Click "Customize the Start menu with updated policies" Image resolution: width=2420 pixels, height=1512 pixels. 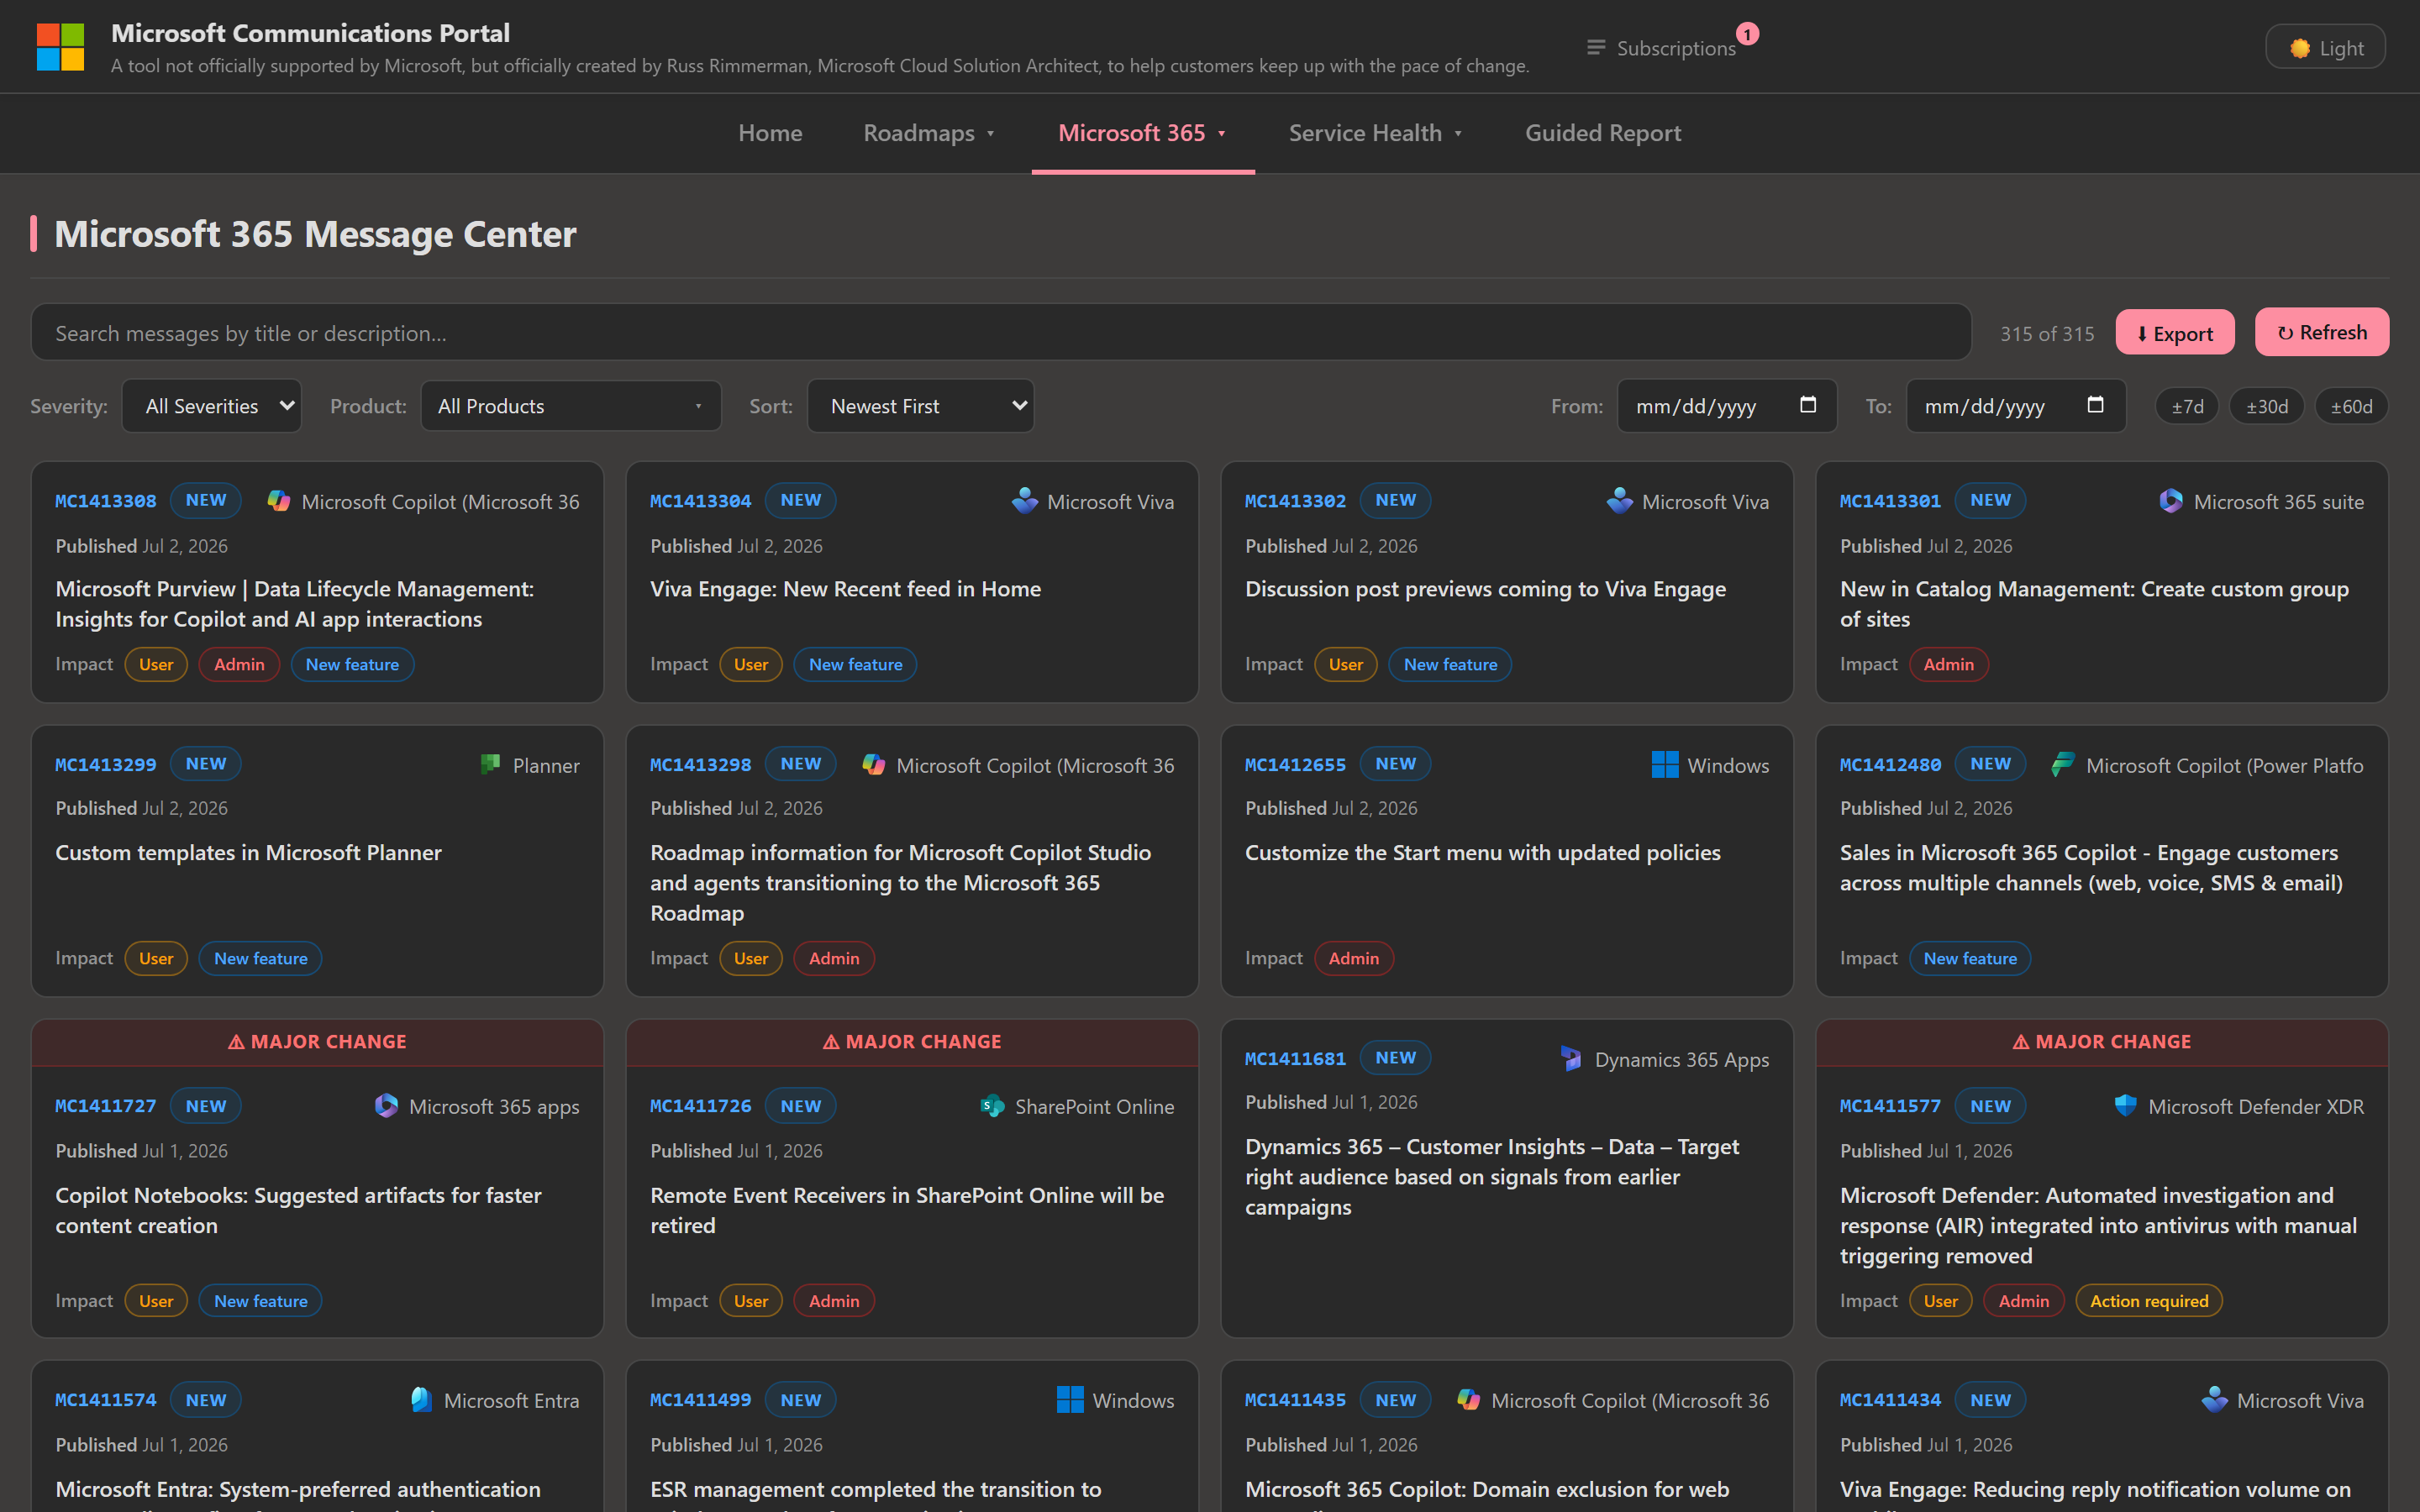[x=1482, y=853]
